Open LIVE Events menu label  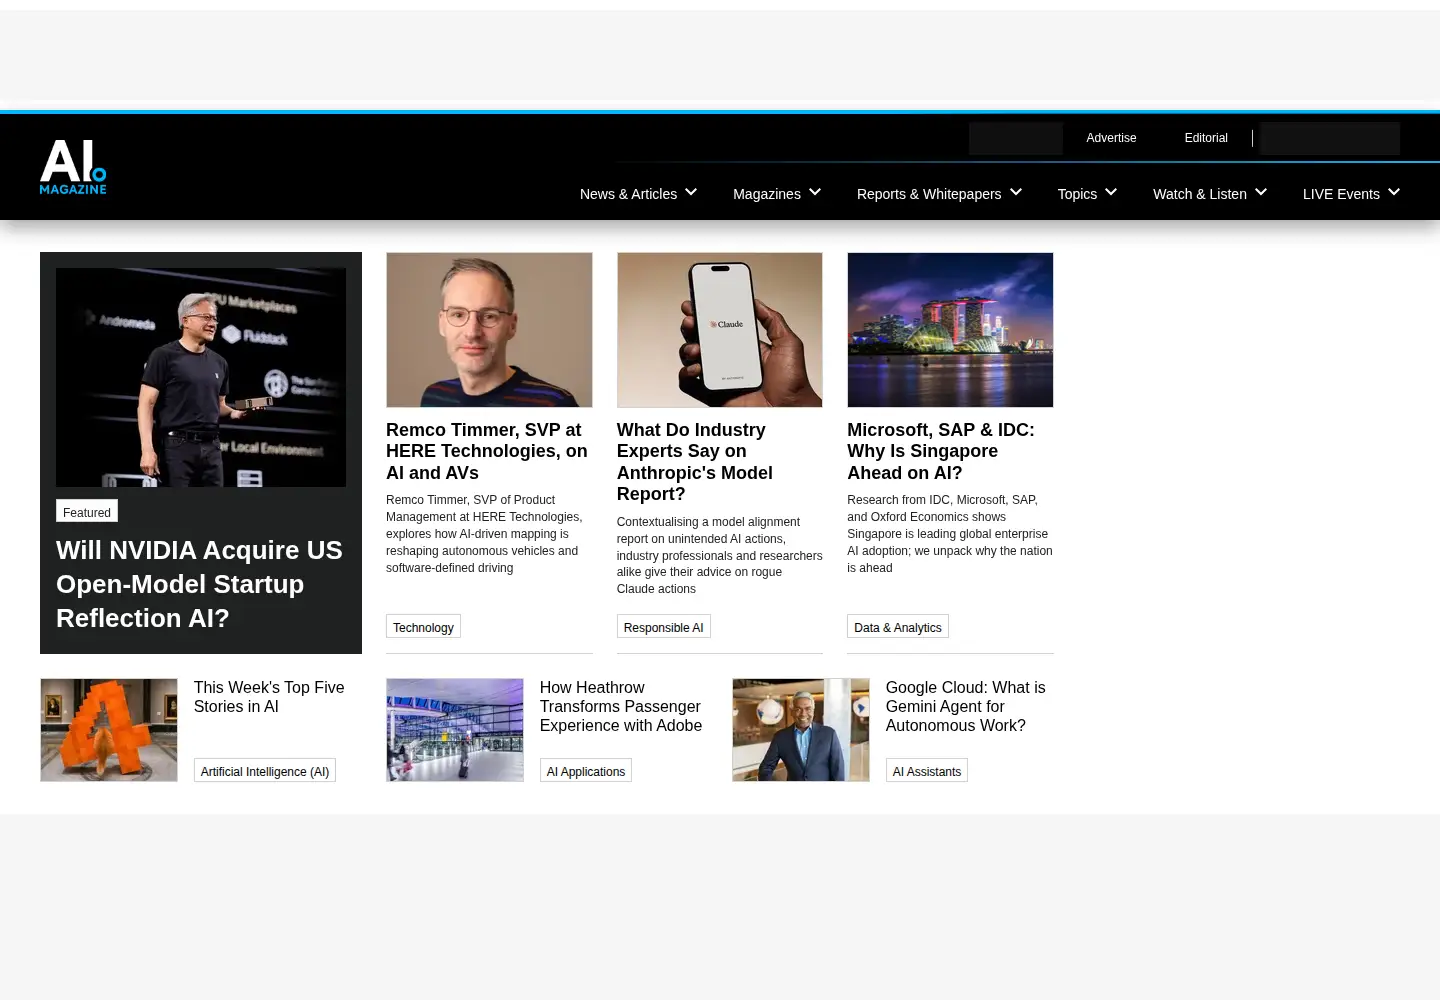click(1341, 194)
